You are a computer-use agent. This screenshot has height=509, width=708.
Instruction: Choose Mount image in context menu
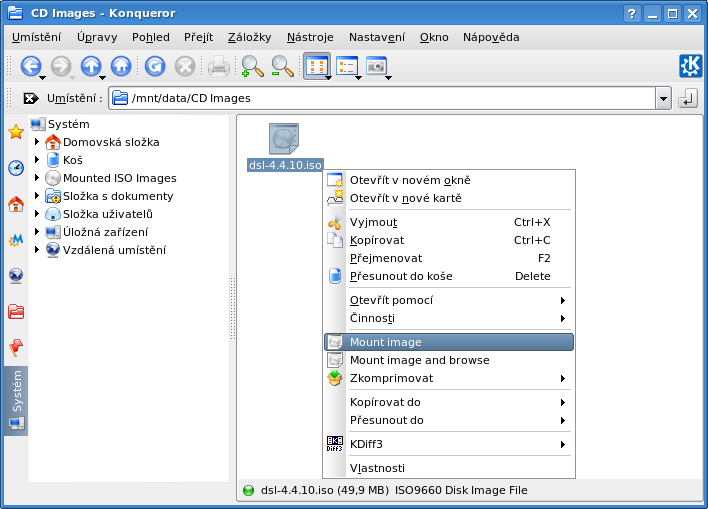coord(449,342)
